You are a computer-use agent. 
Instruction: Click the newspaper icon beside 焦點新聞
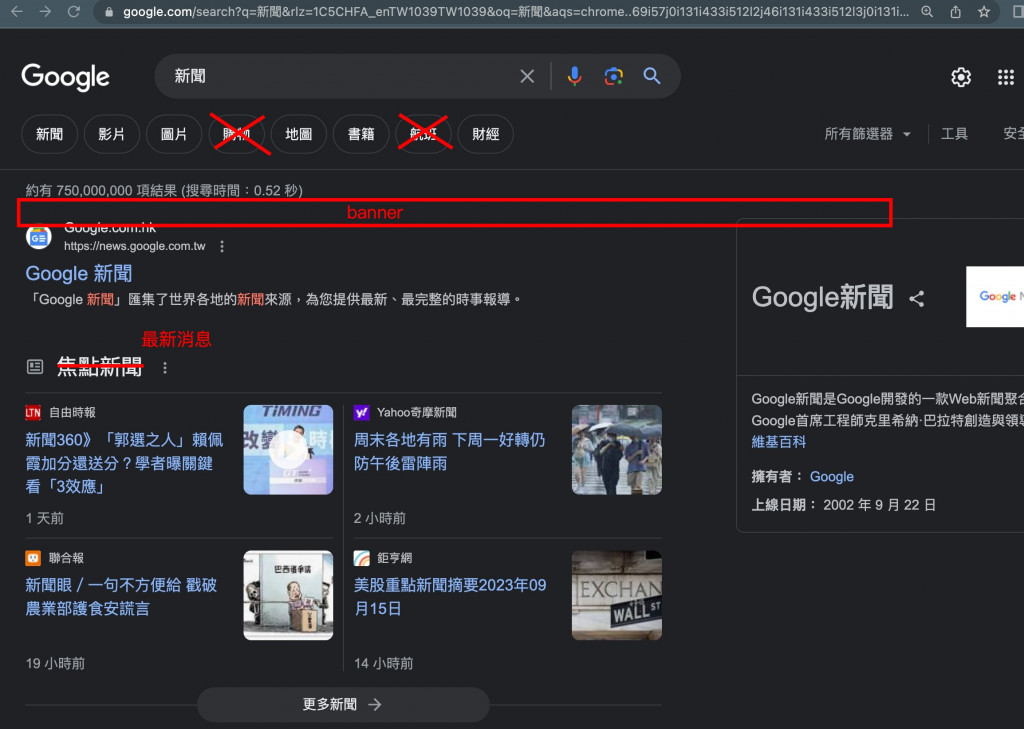(x=35, y=367)
